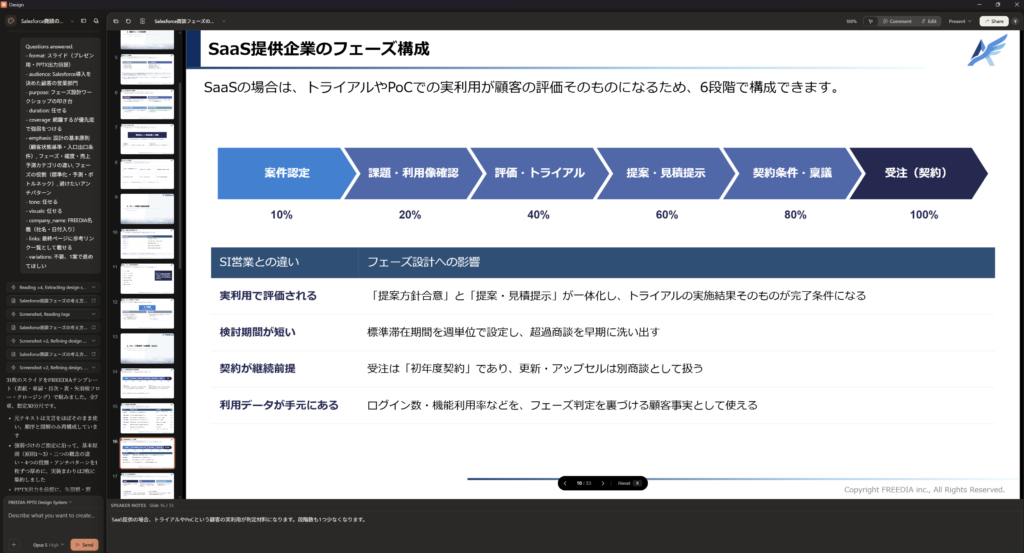Open the search icon in the chat header
Screen dimensions: 1024x553
pos(96,21)
